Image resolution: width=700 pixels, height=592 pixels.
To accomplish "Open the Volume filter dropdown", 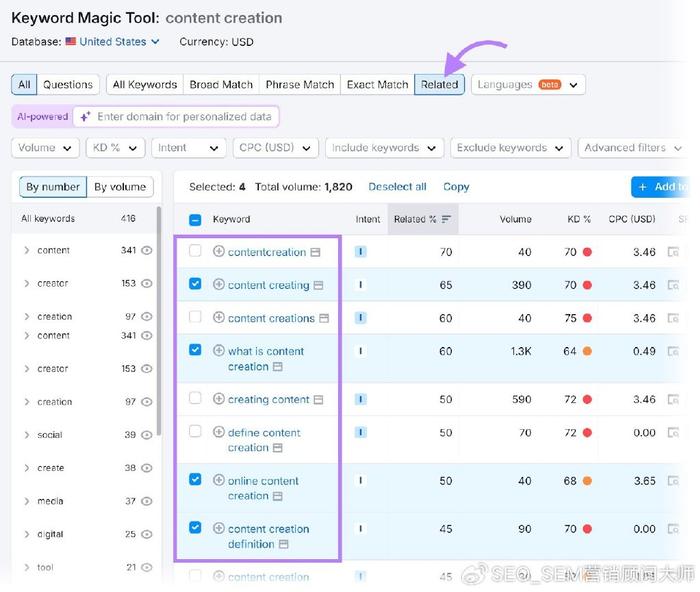I will (45, 148).
